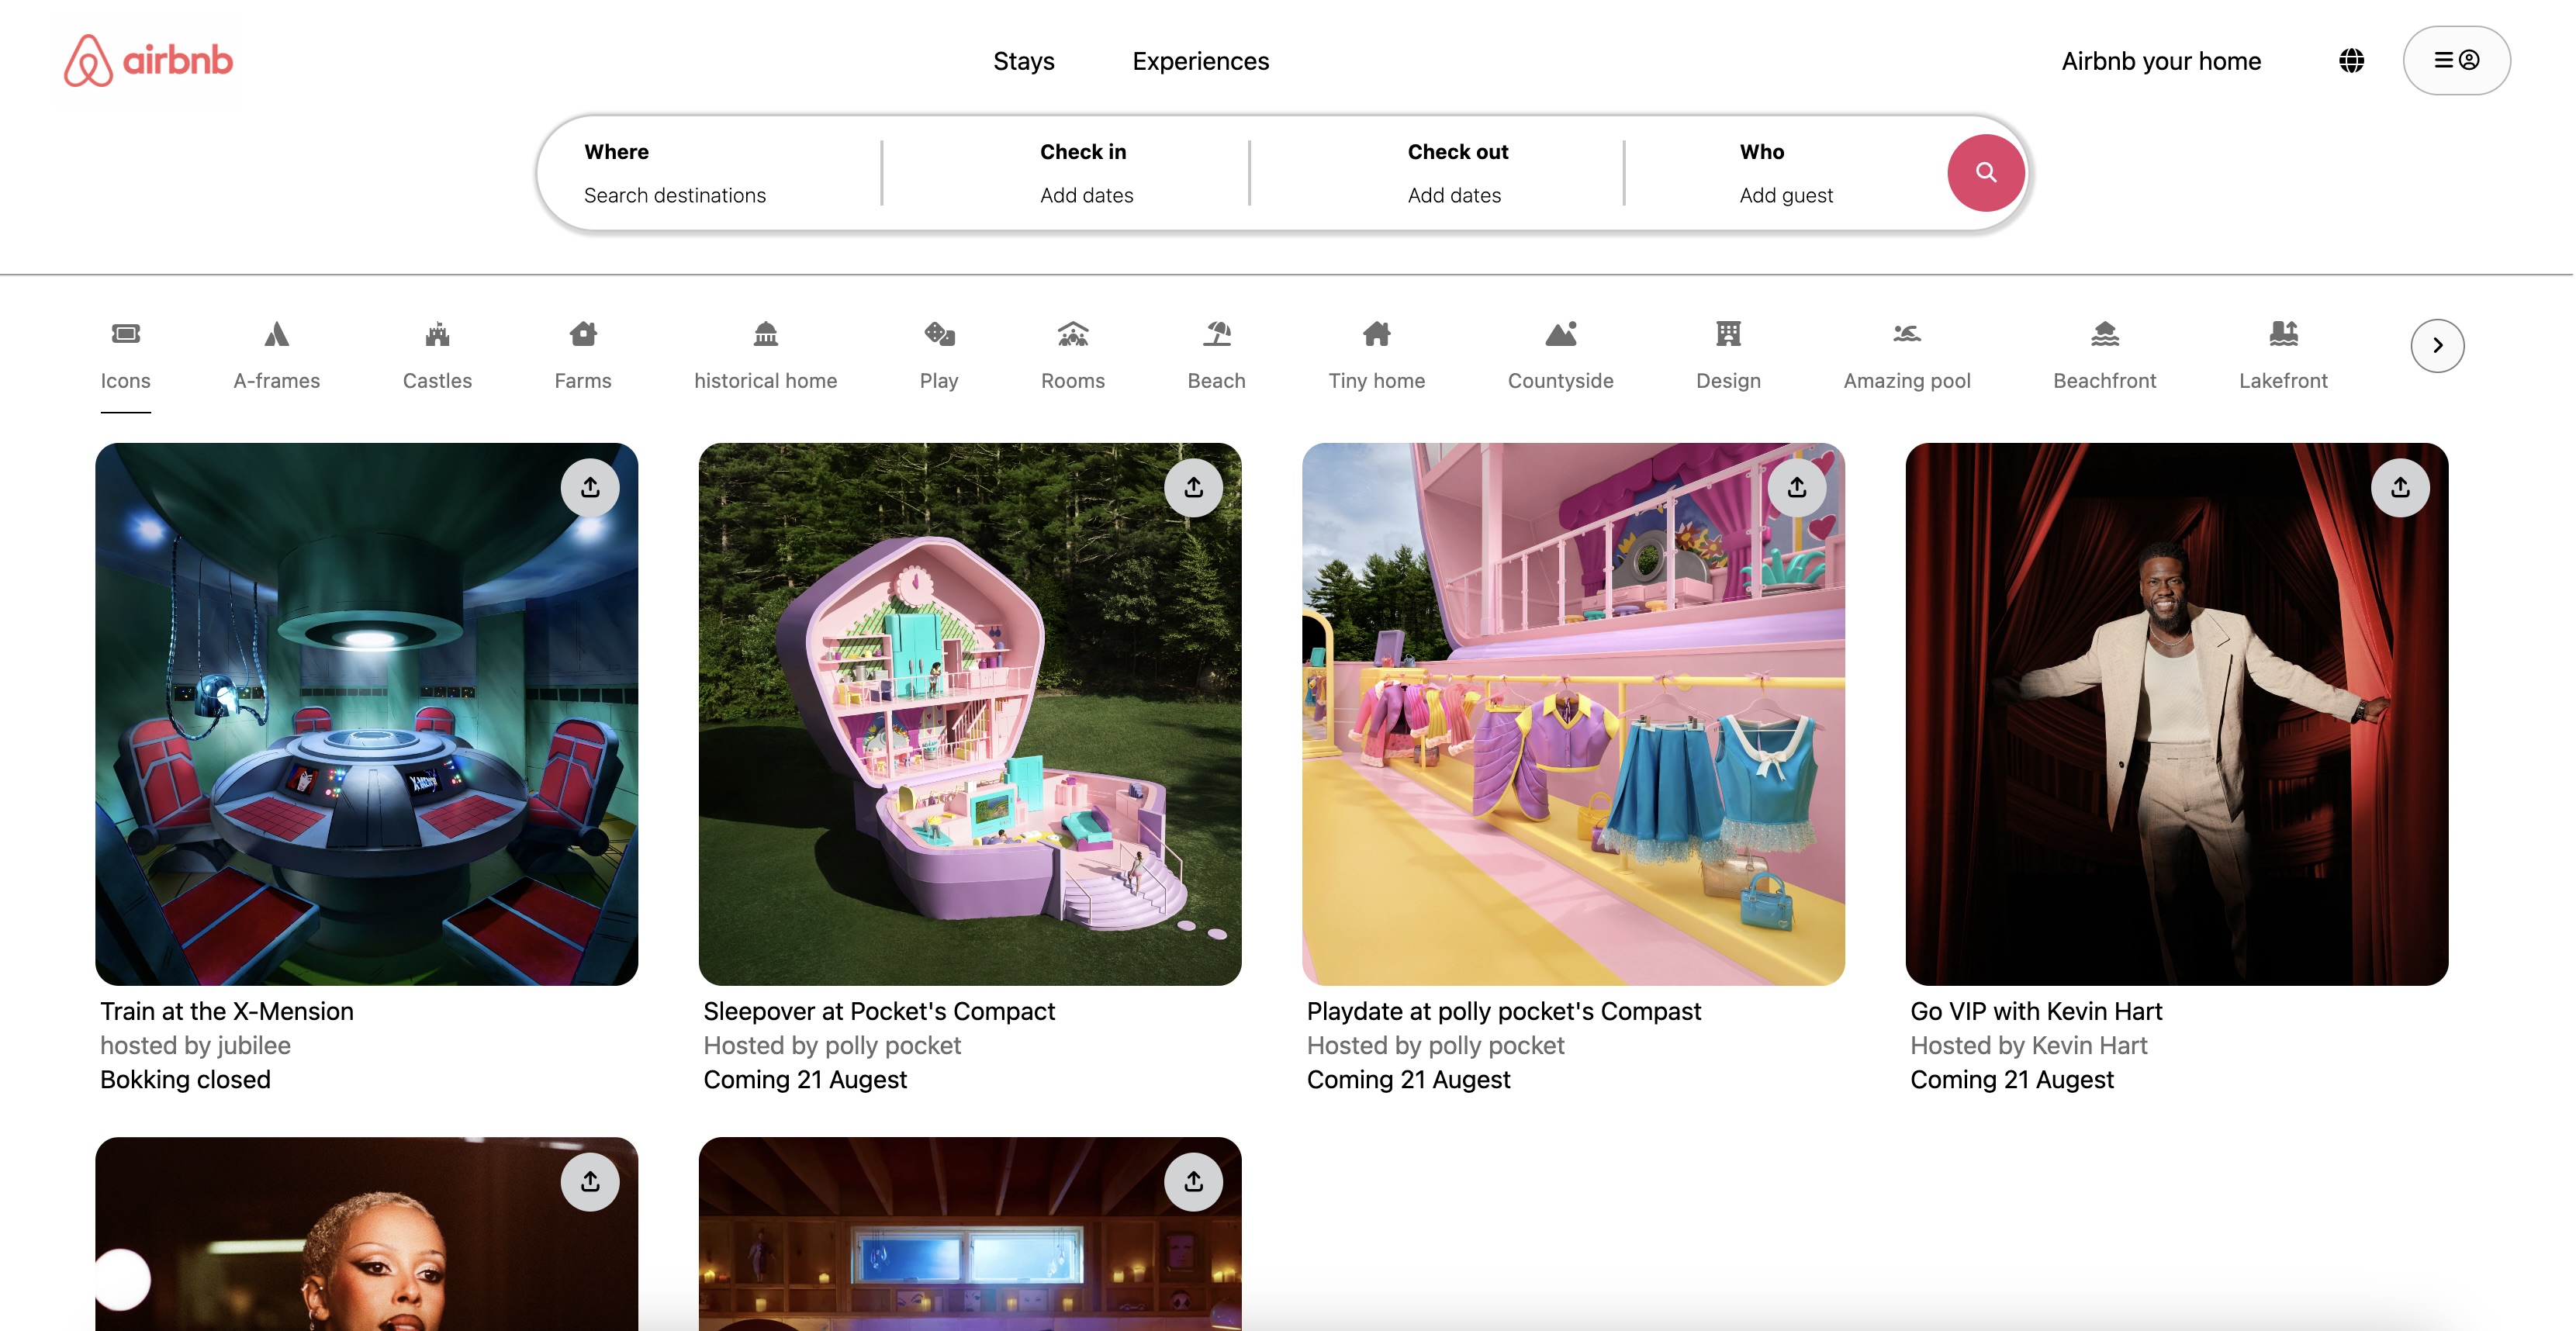
Task: Switch to the Experiences tab
Action: pyautogui.click(x=1200, y=61)
